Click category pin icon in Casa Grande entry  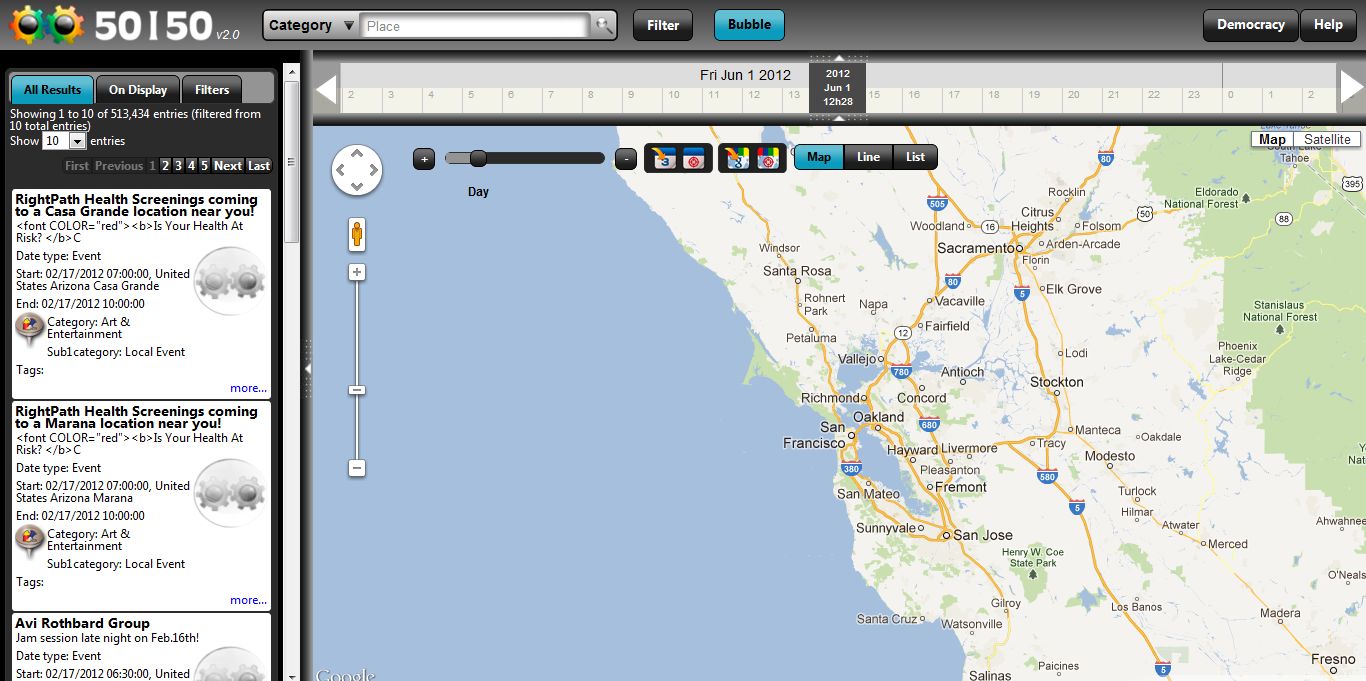click(30, 329)
